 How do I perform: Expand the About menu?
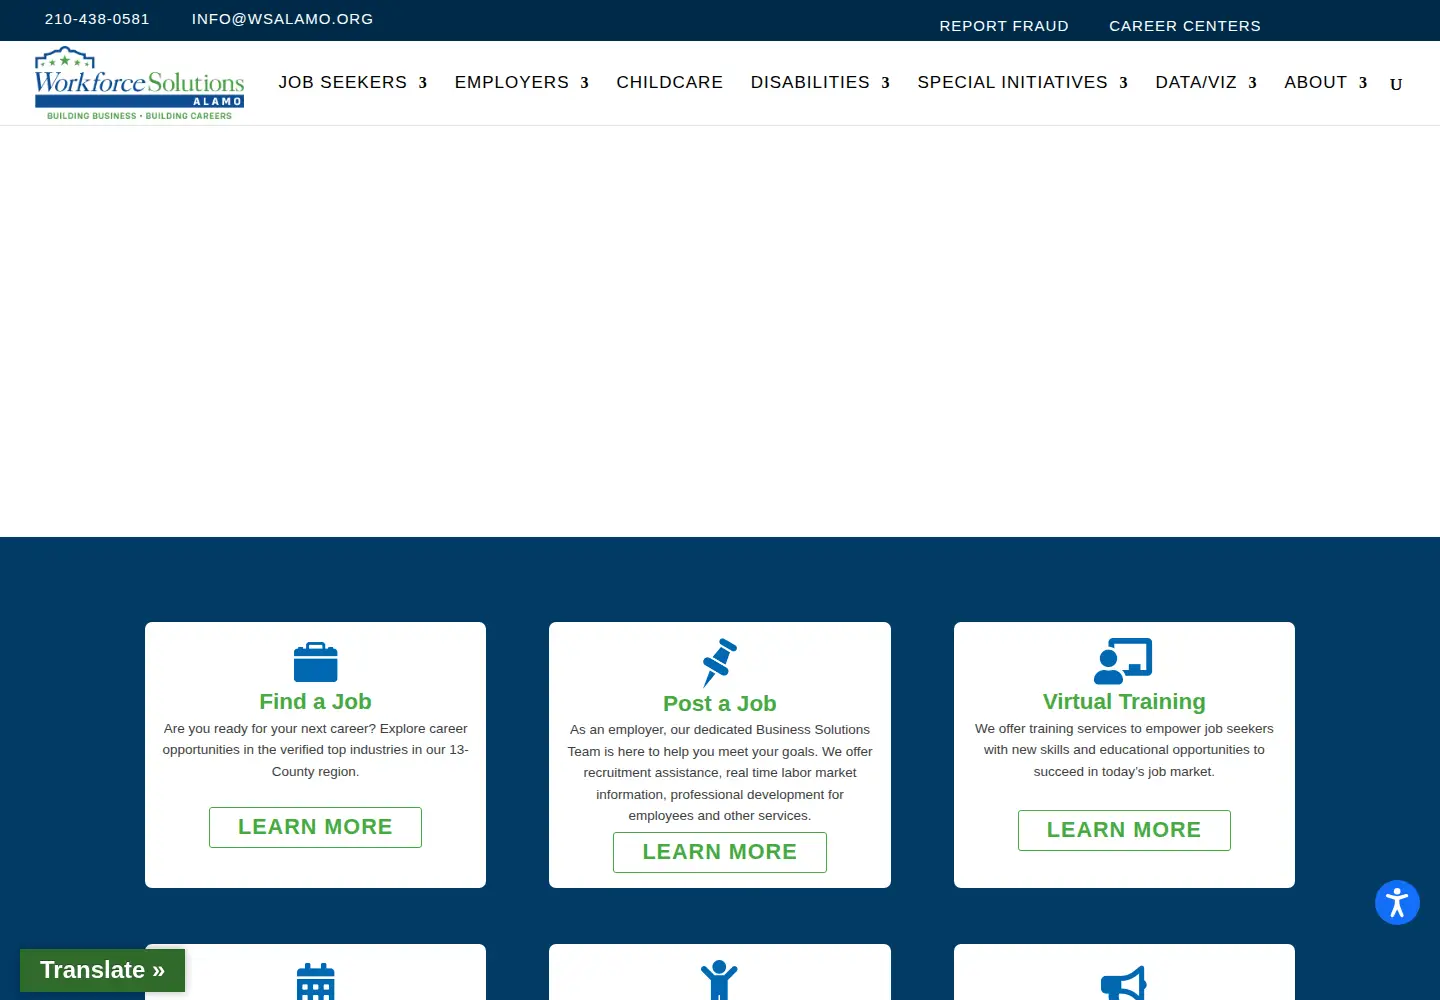(x=1326, y=82)
